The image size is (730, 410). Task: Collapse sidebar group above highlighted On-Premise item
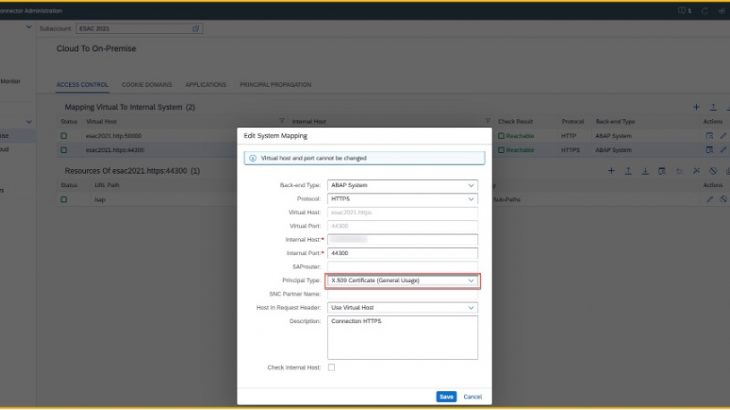point(29,122)
